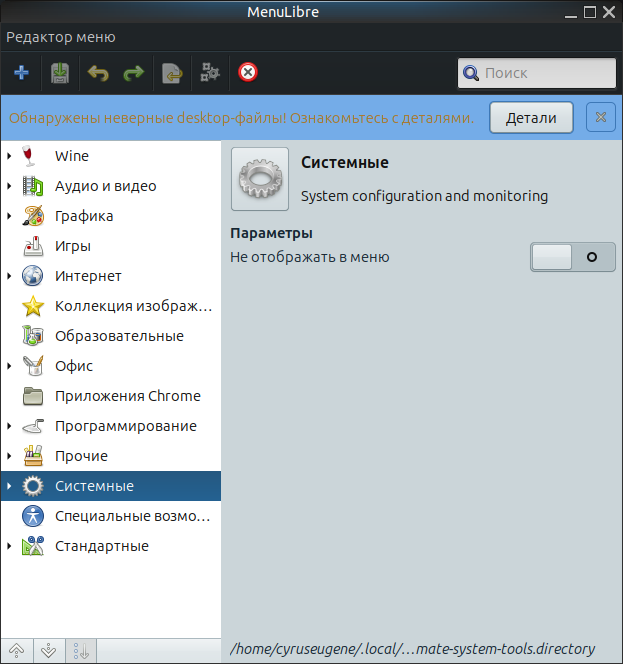Click the large gear icon for Системные
Screen dimensions: 623x664
tap(260, 179)
